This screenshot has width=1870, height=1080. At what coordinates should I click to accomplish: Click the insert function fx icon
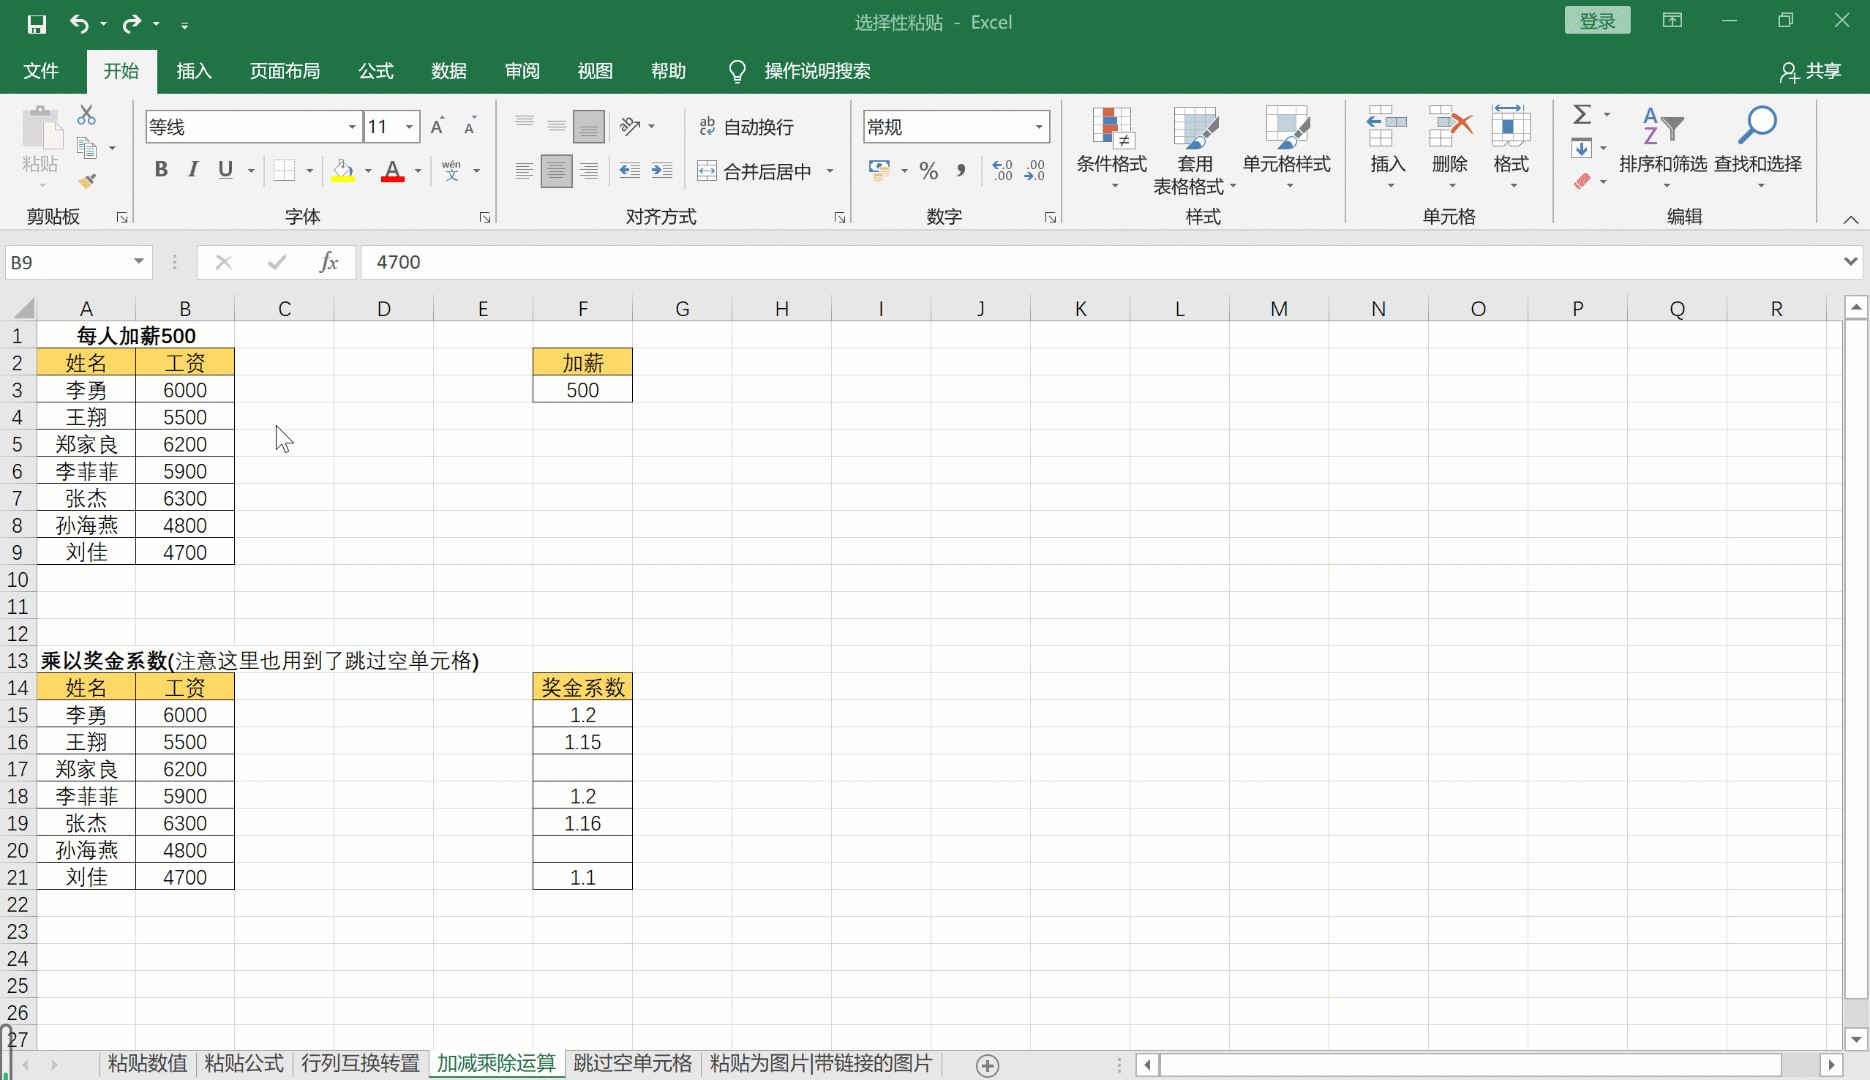click(x=328, y=262)
